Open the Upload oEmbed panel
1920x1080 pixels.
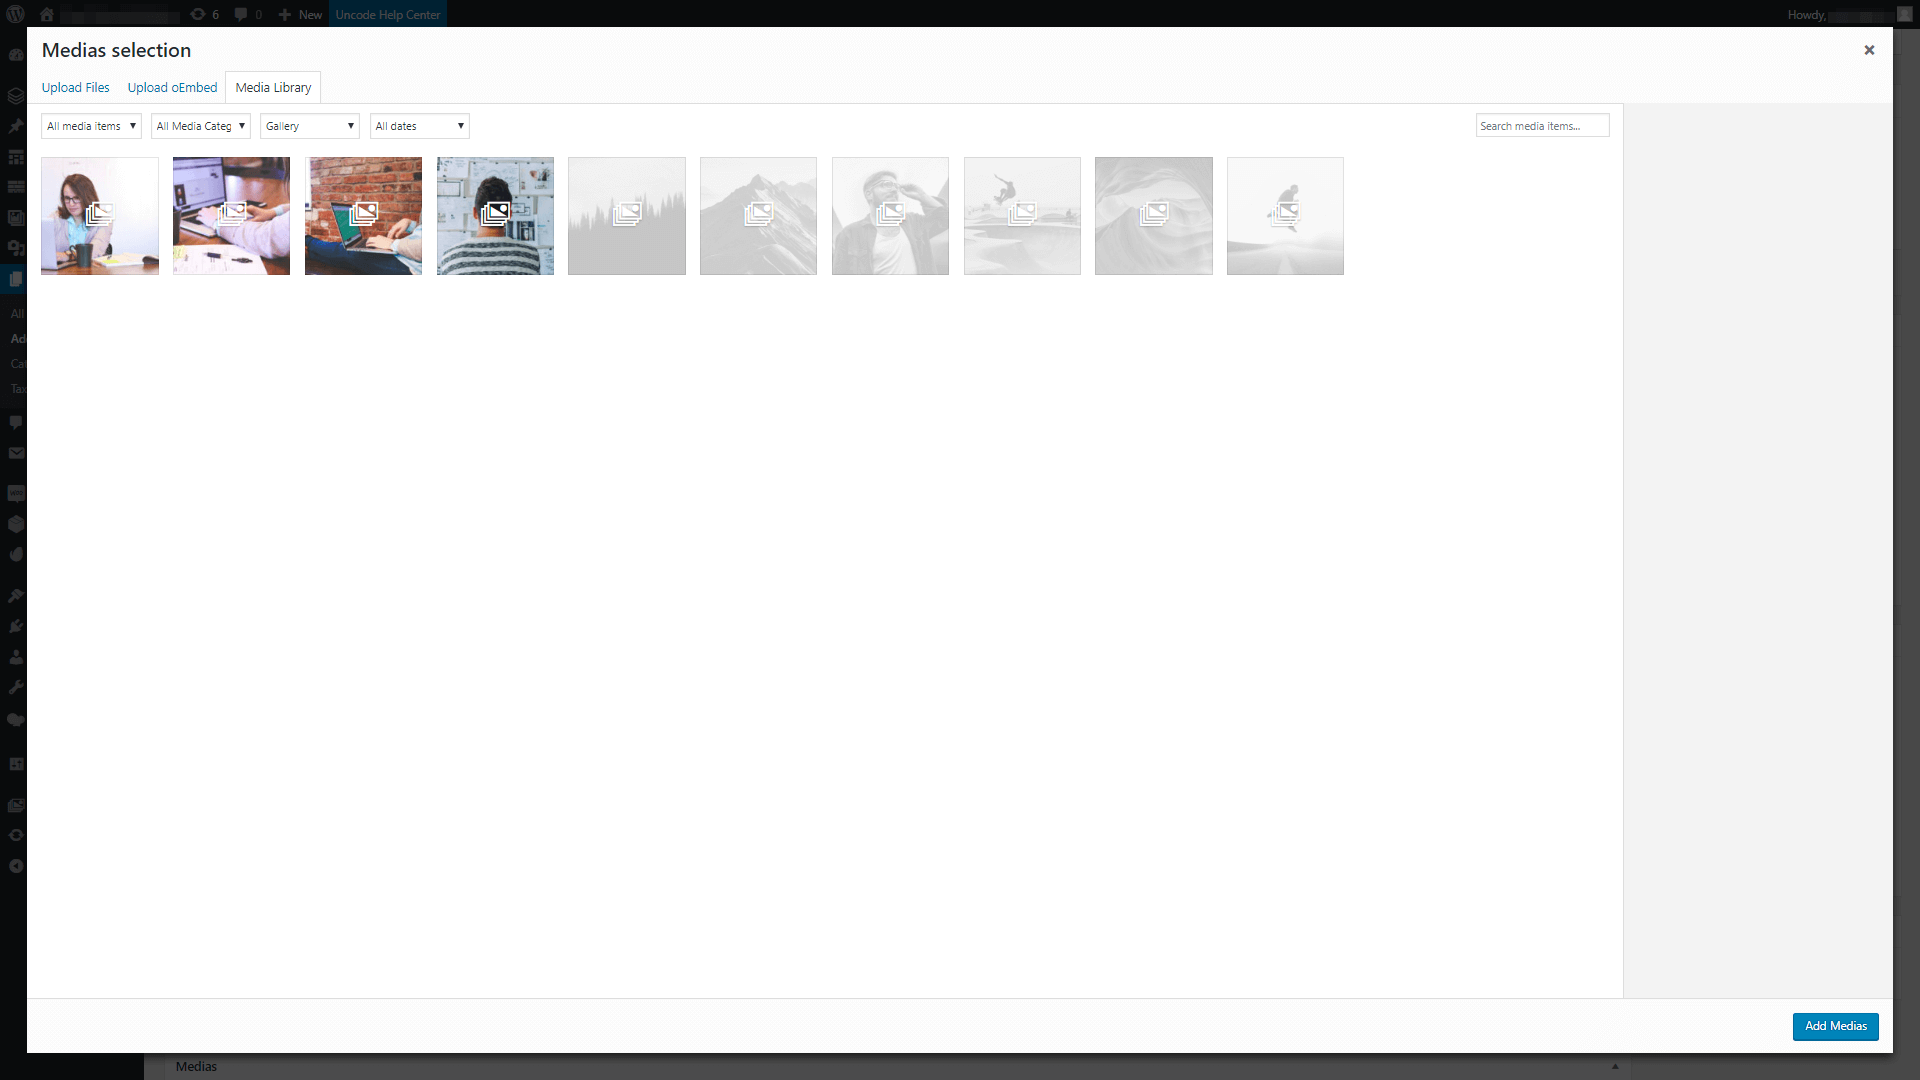(173, 87)
